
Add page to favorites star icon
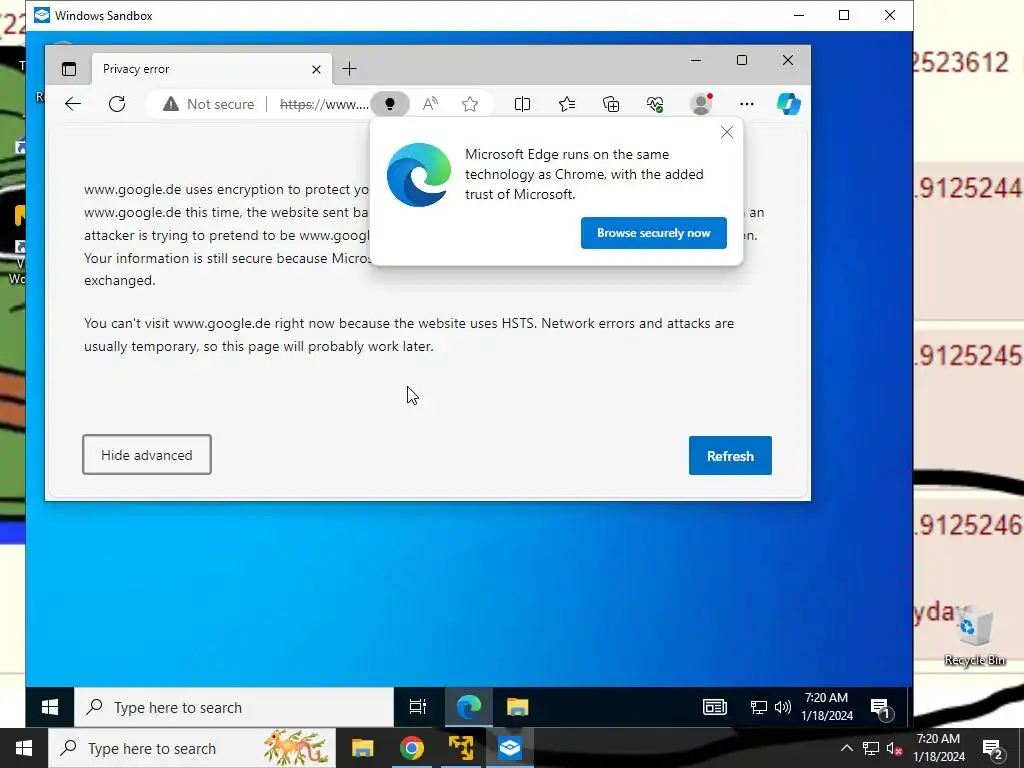click(470, 104)
